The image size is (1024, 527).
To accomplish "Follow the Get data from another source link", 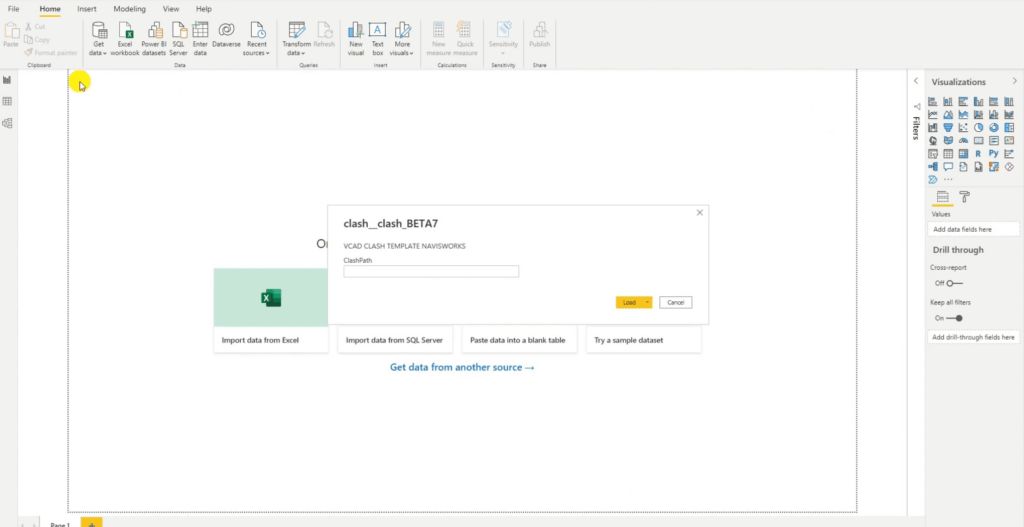I will [x=462, y=368].
